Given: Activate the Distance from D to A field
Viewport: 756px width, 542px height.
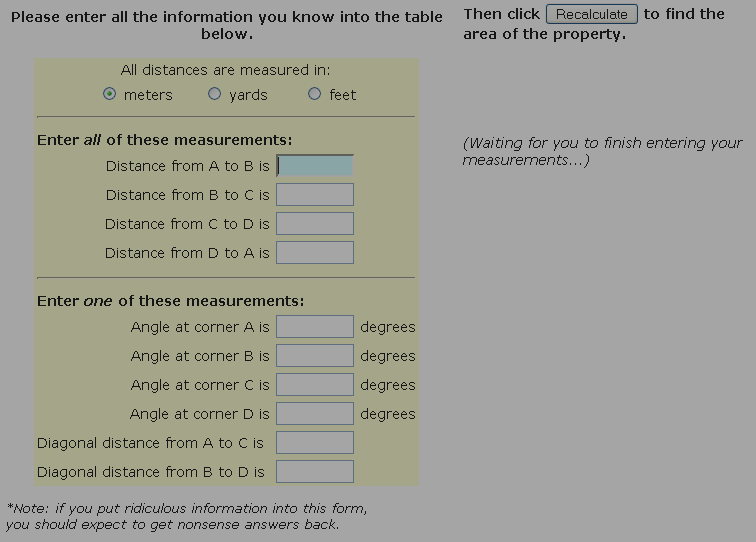Looking at the screenshot, I should pyautogui.click(x=315, y=253).
